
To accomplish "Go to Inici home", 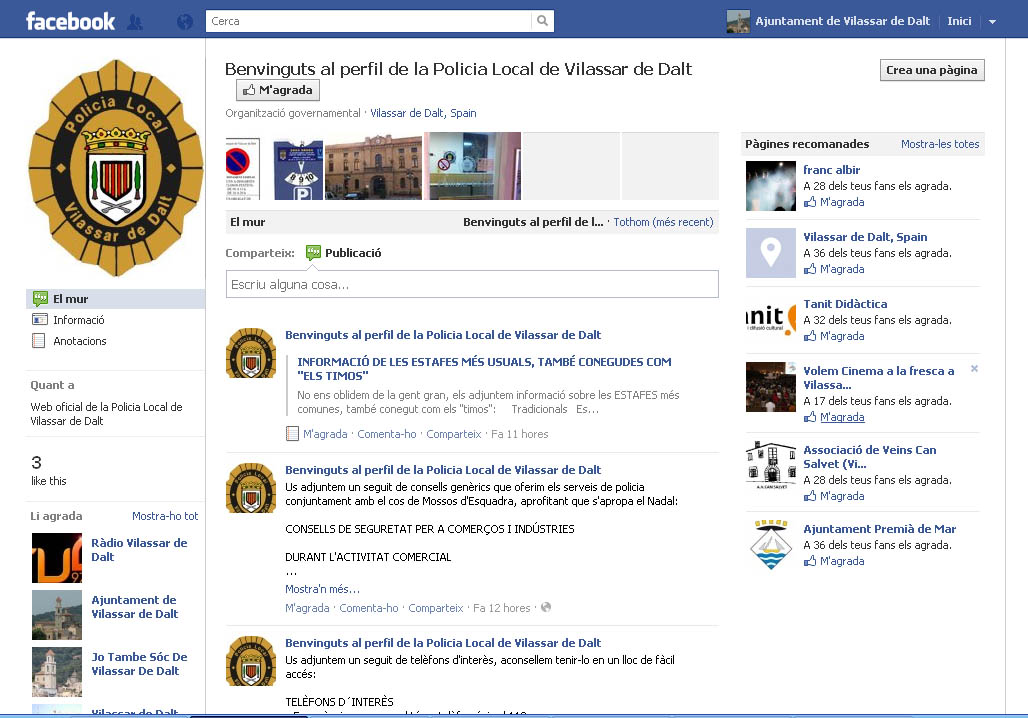I will (x=959, y=21).
